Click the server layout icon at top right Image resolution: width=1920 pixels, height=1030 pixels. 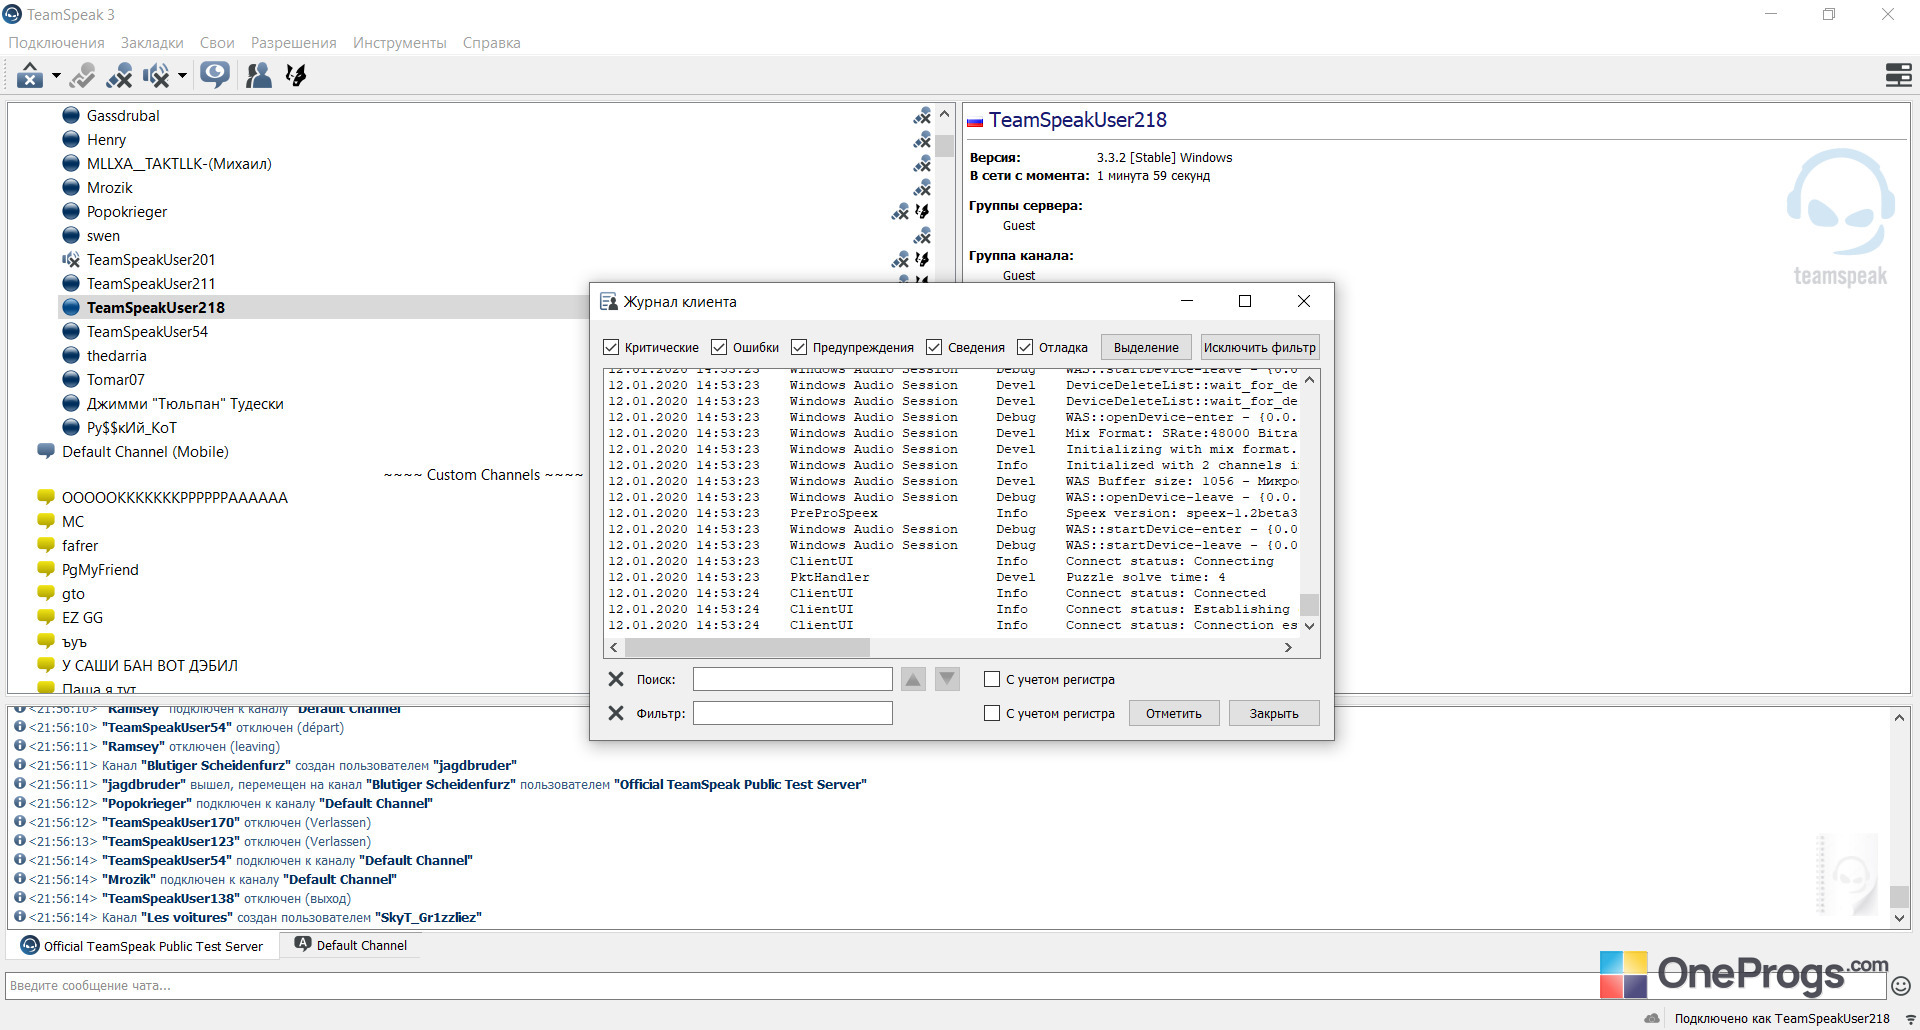1898,75
